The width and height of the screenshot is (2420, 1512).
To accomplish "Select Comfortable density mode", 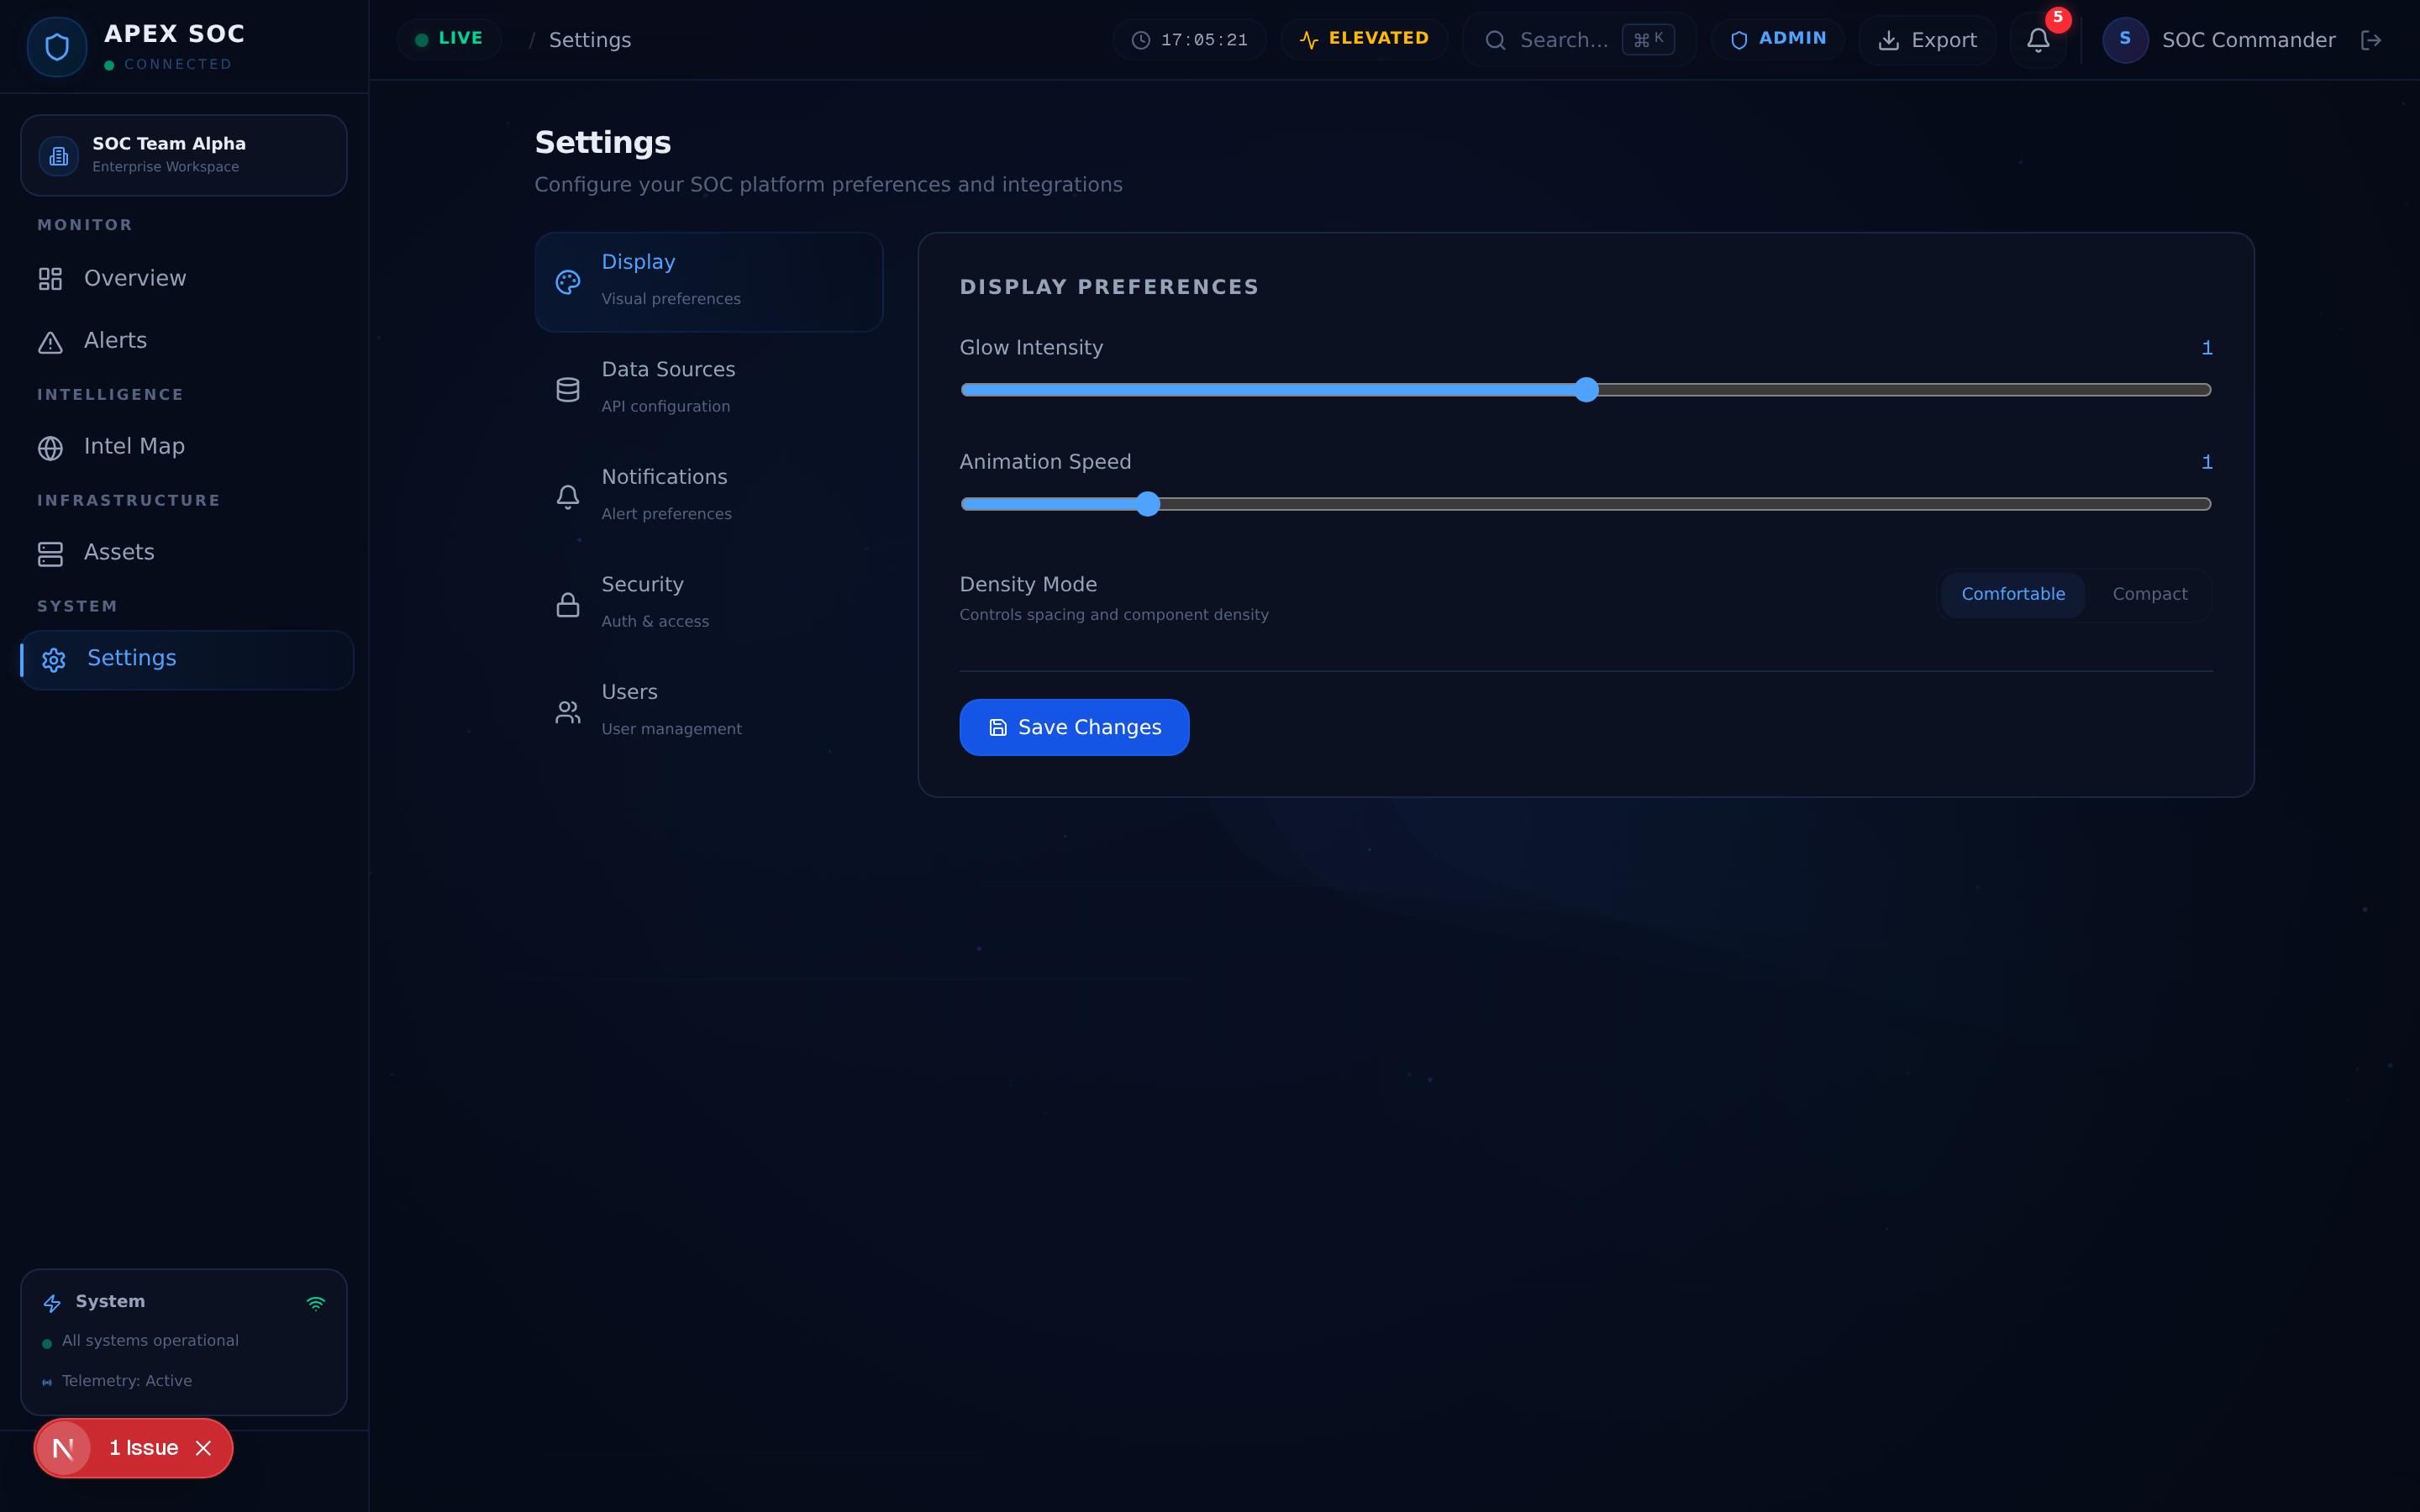I will tap(2013, 595).
